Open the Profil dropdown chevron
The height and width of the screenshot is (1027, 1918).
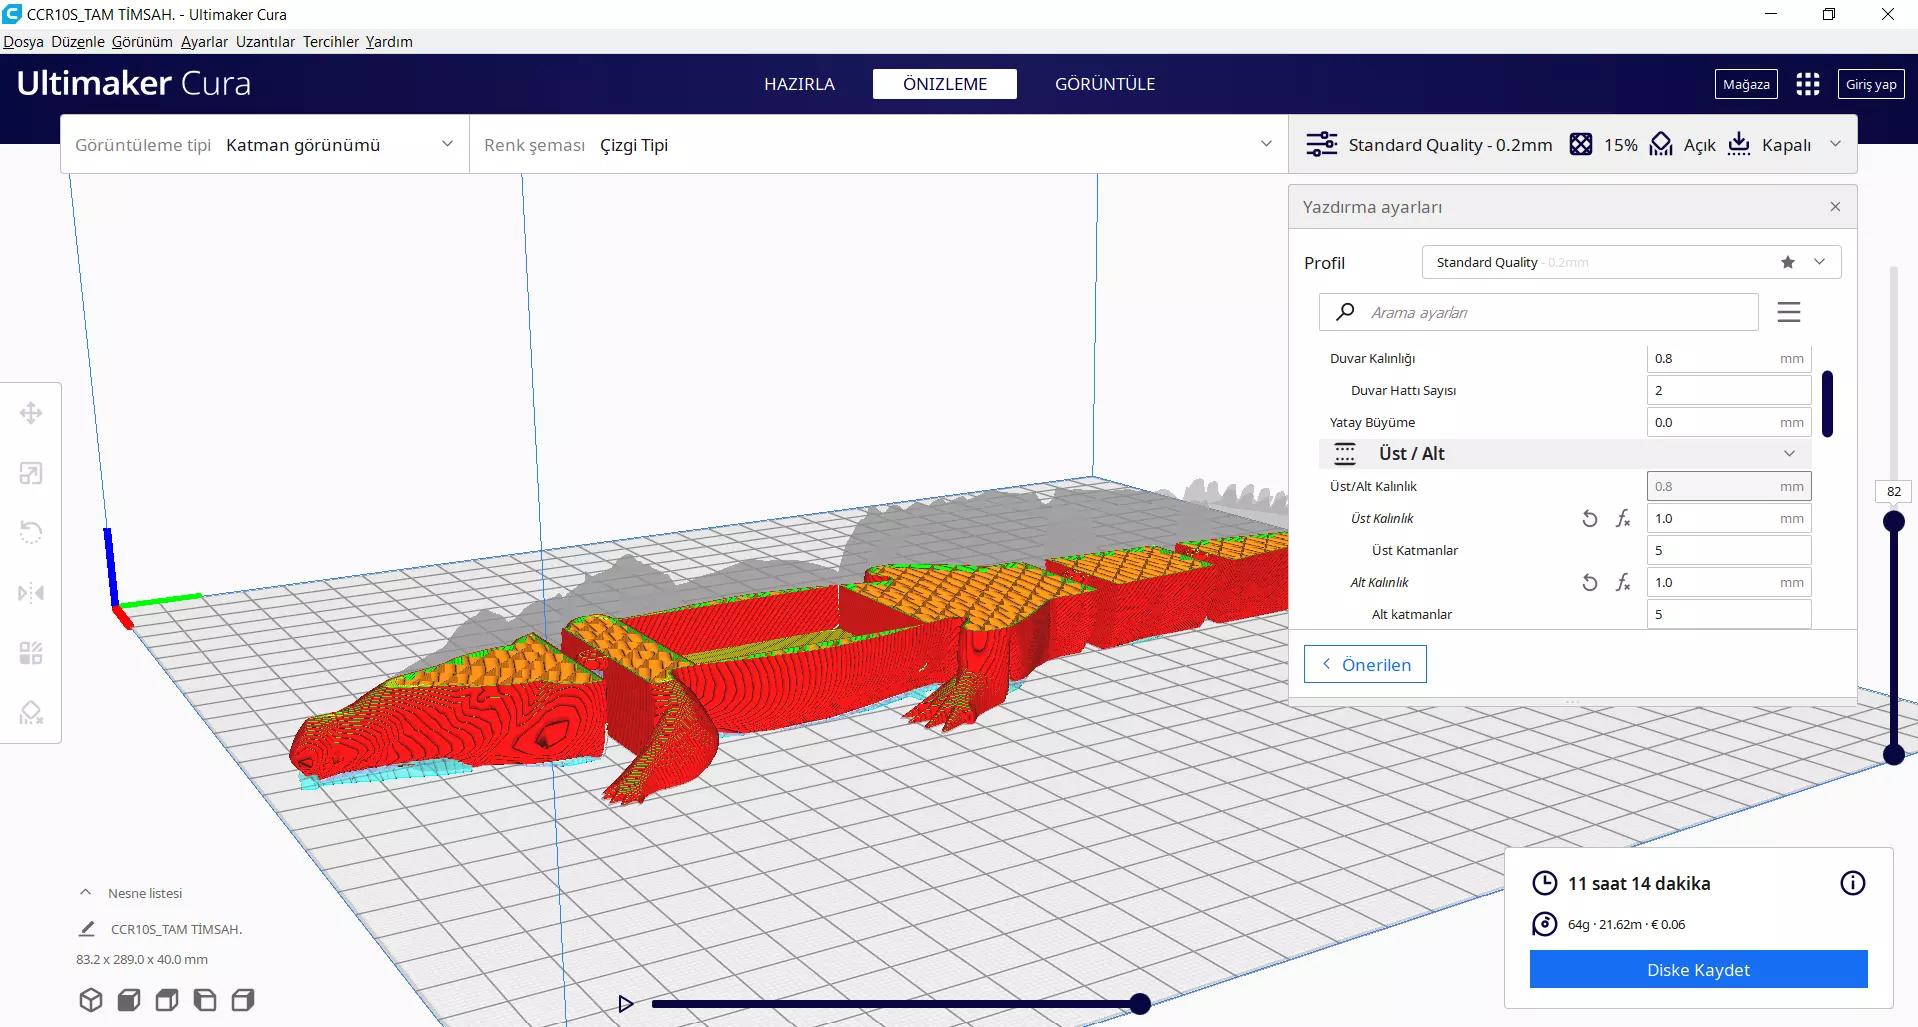[x=1819, y=262]
